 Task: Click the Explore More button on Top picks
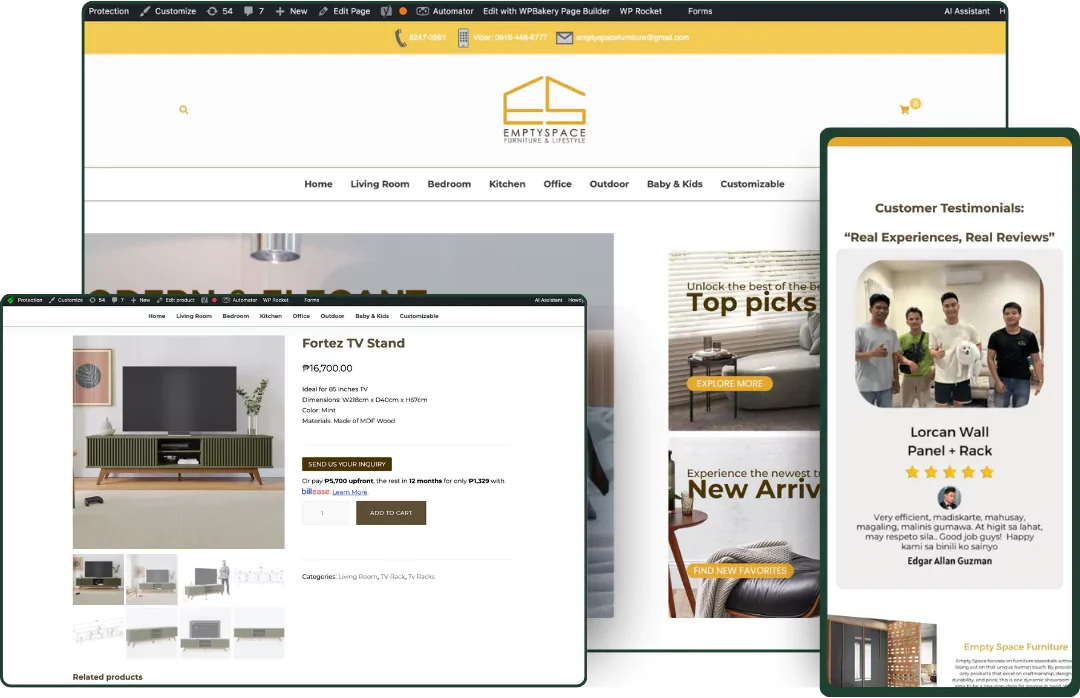click(x=729, y=384)
